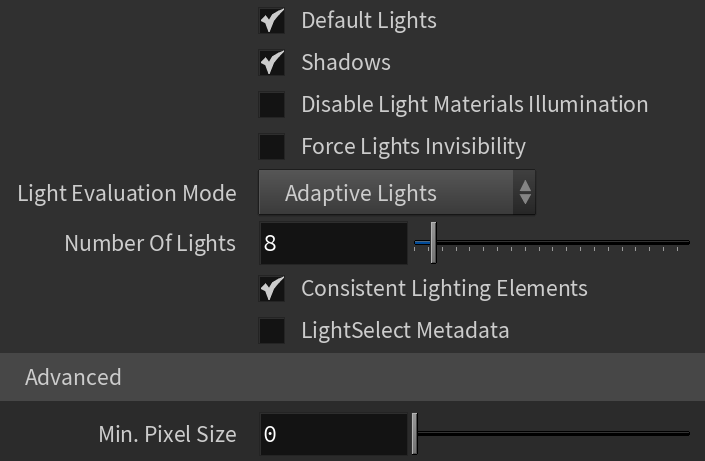This screenshot has width=705, height=461.
Task: Enable the LightSelect Metadata checkbox
Action: click(272, 331)
